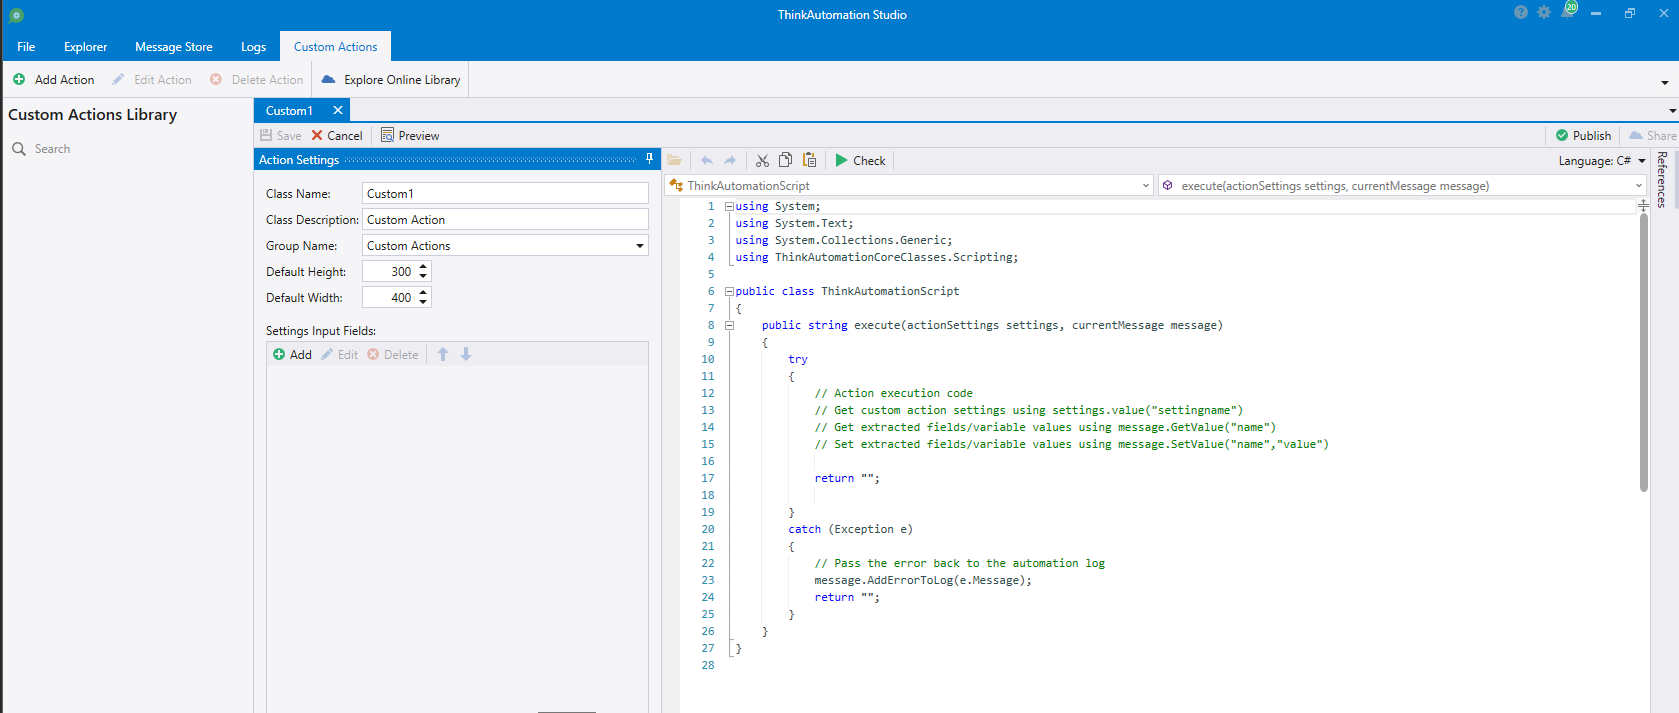The height and width of the screenshot is (713, 1679).
Task: Open the document tabs list arrow
Action: (x=1673, y=110)
